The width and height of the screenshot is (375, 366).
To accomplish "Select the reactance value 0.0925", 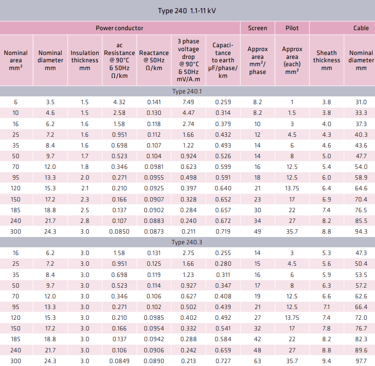I will point(154,188).
